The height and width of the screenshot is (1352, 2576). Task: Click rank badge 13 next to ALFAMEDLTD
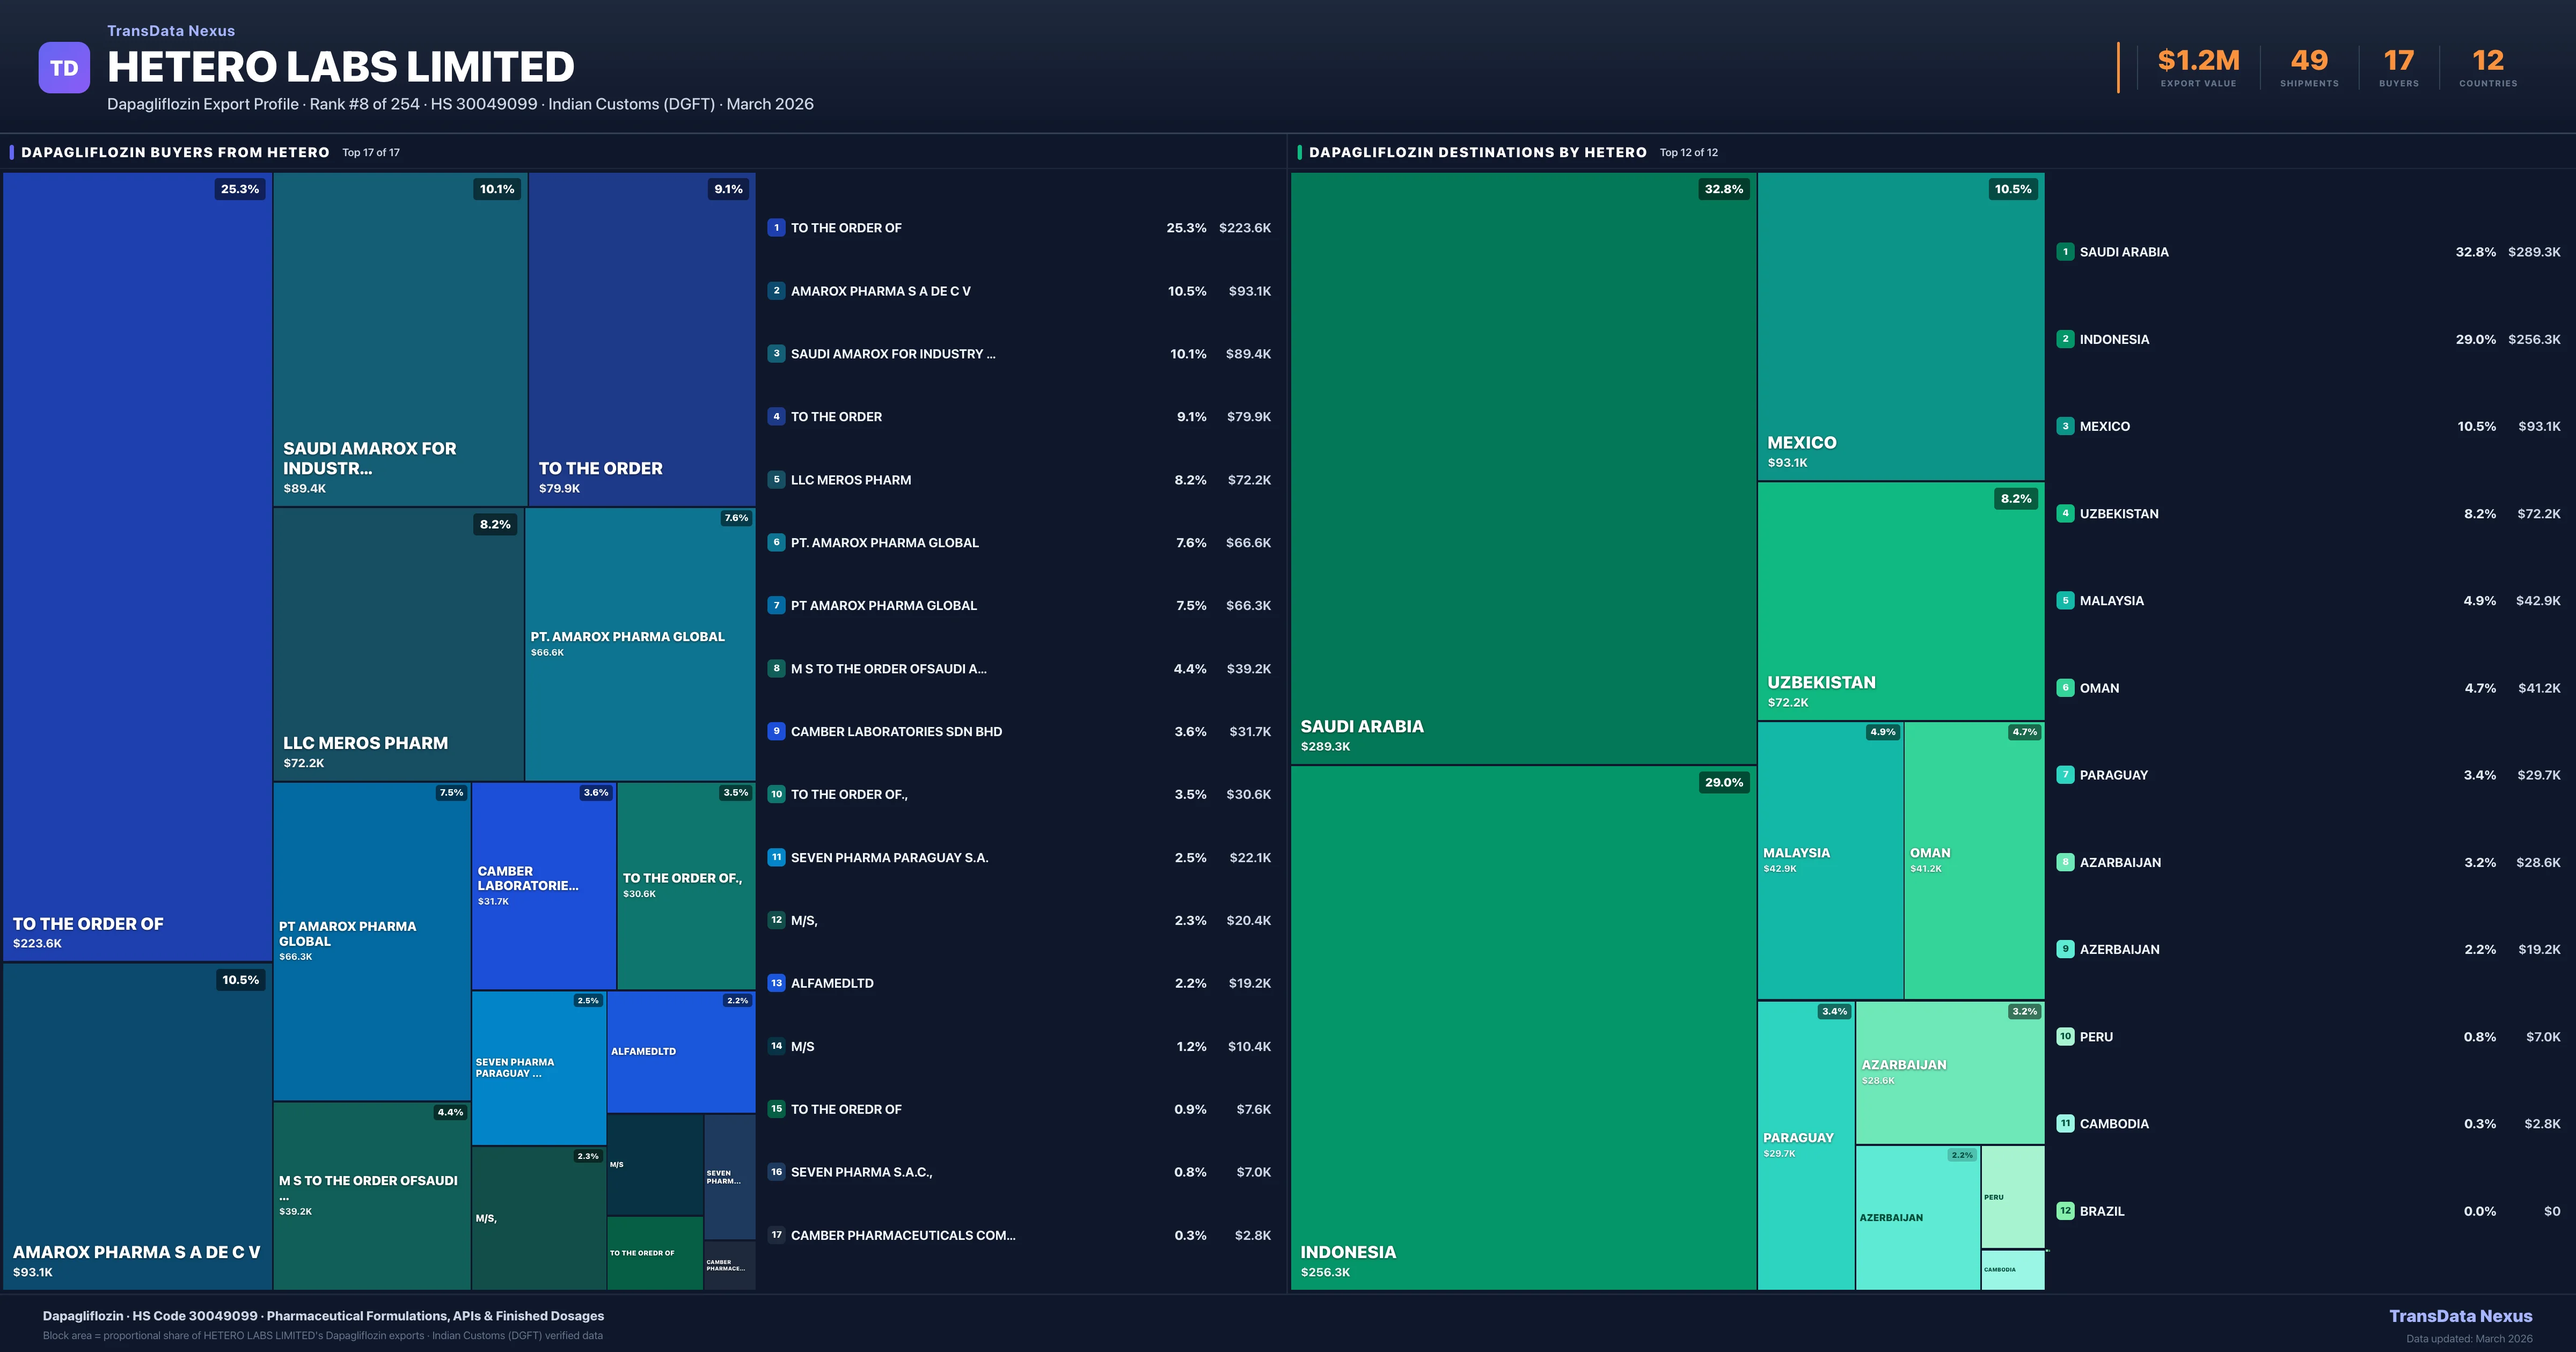tap(776, 983)
